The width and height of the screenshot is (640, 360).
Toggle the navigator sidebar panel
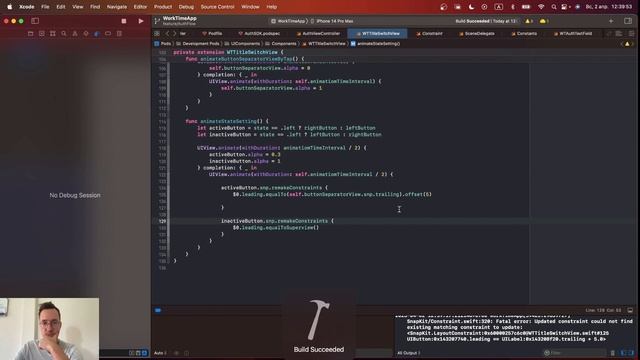pos(35,21)
